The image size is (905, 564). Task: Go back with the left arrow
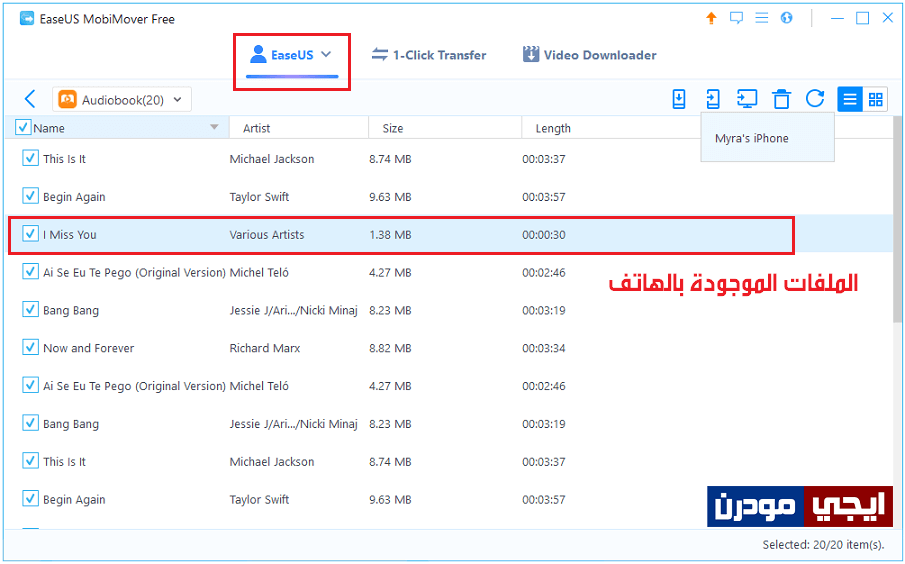pyautogui.click(x=30, y=99)
